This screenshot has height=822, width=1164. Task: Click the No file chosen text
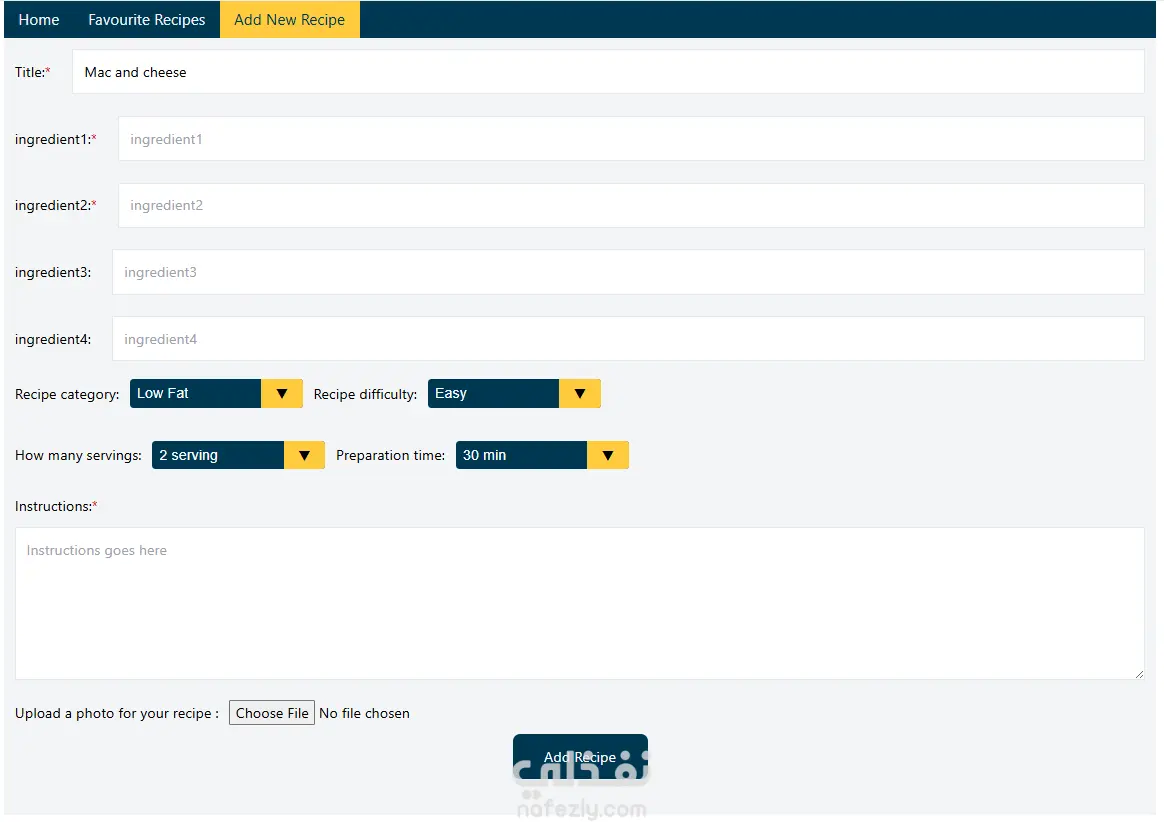364,714
